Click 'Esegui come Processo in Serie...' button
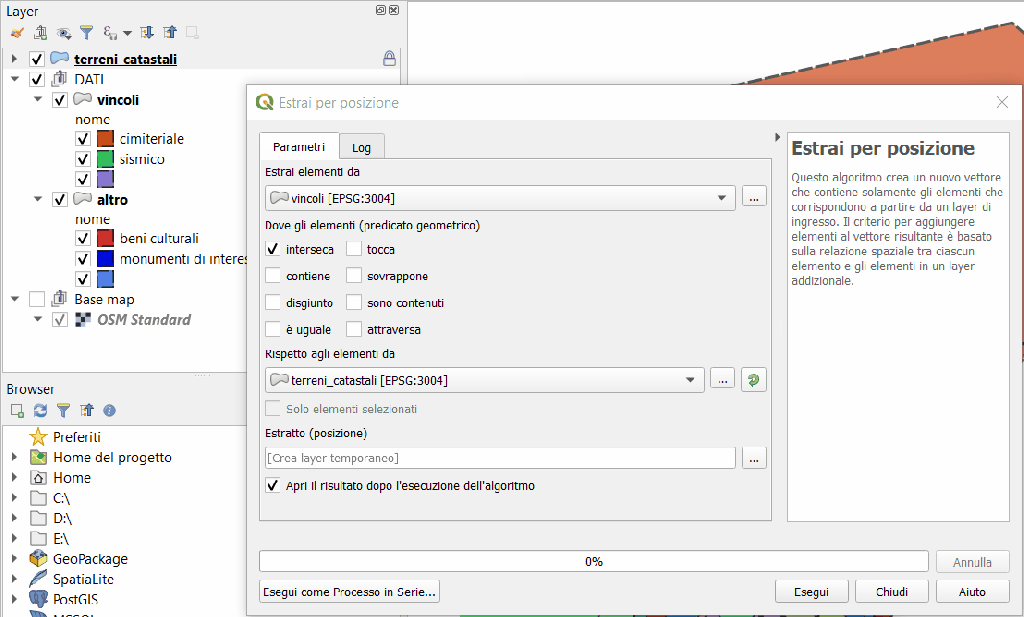Screen dimensions: 1024x617 click(x=349, y=591)
